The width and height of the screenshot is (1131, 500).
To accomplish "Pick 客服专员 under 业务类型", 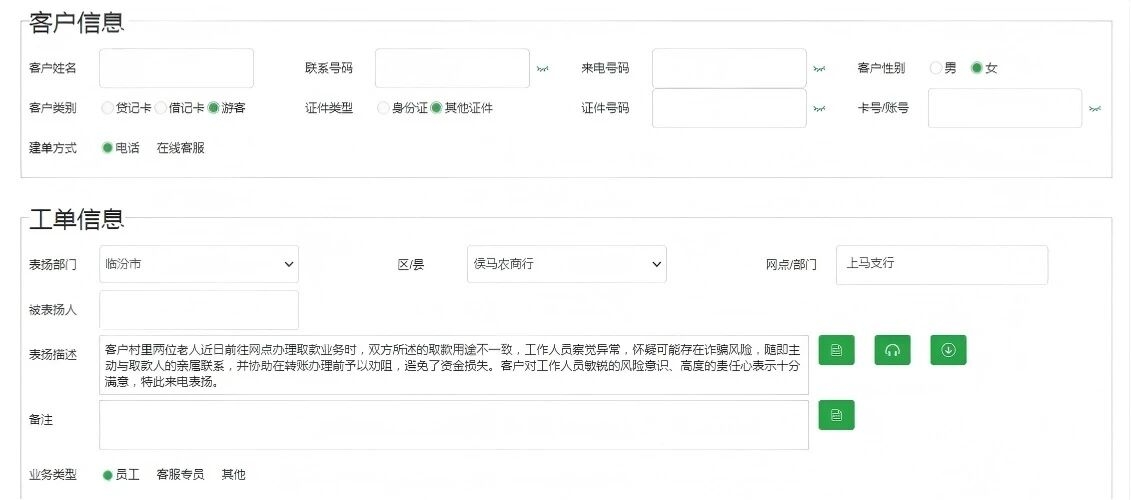I will 180,475.
